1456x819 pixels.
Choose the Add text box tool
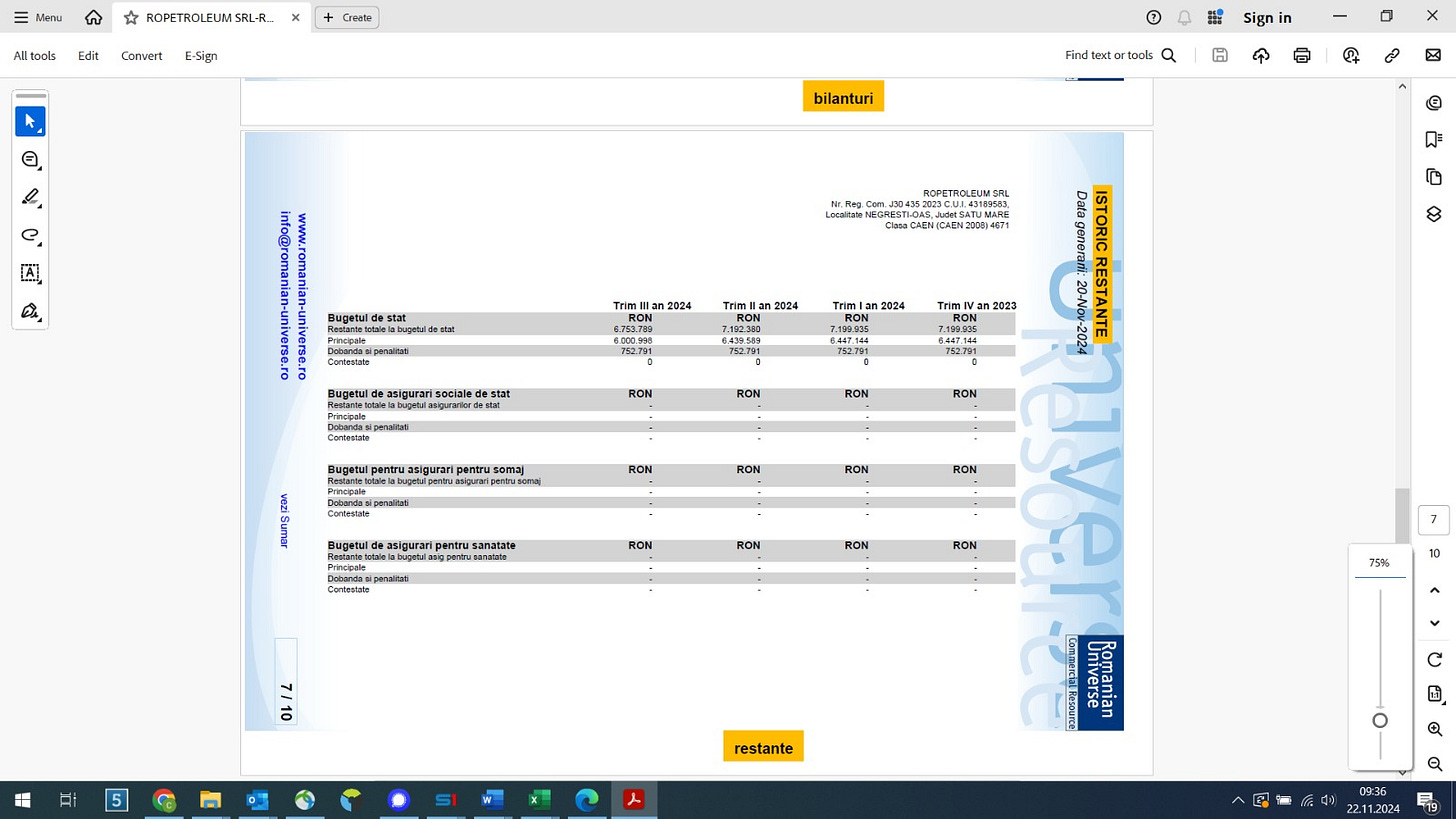pyautogui.click(x=30, y=273)
